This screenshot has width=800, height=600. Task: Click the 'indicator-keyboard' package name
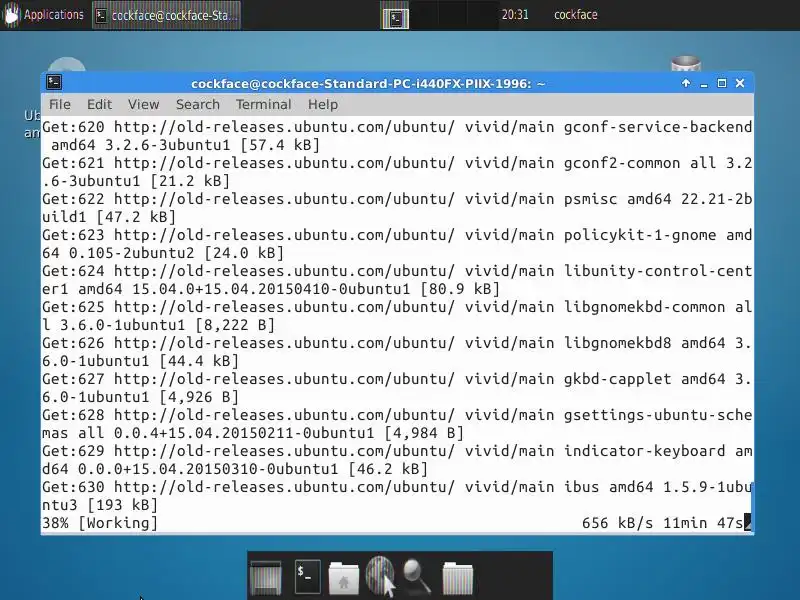tap(644, 451)
